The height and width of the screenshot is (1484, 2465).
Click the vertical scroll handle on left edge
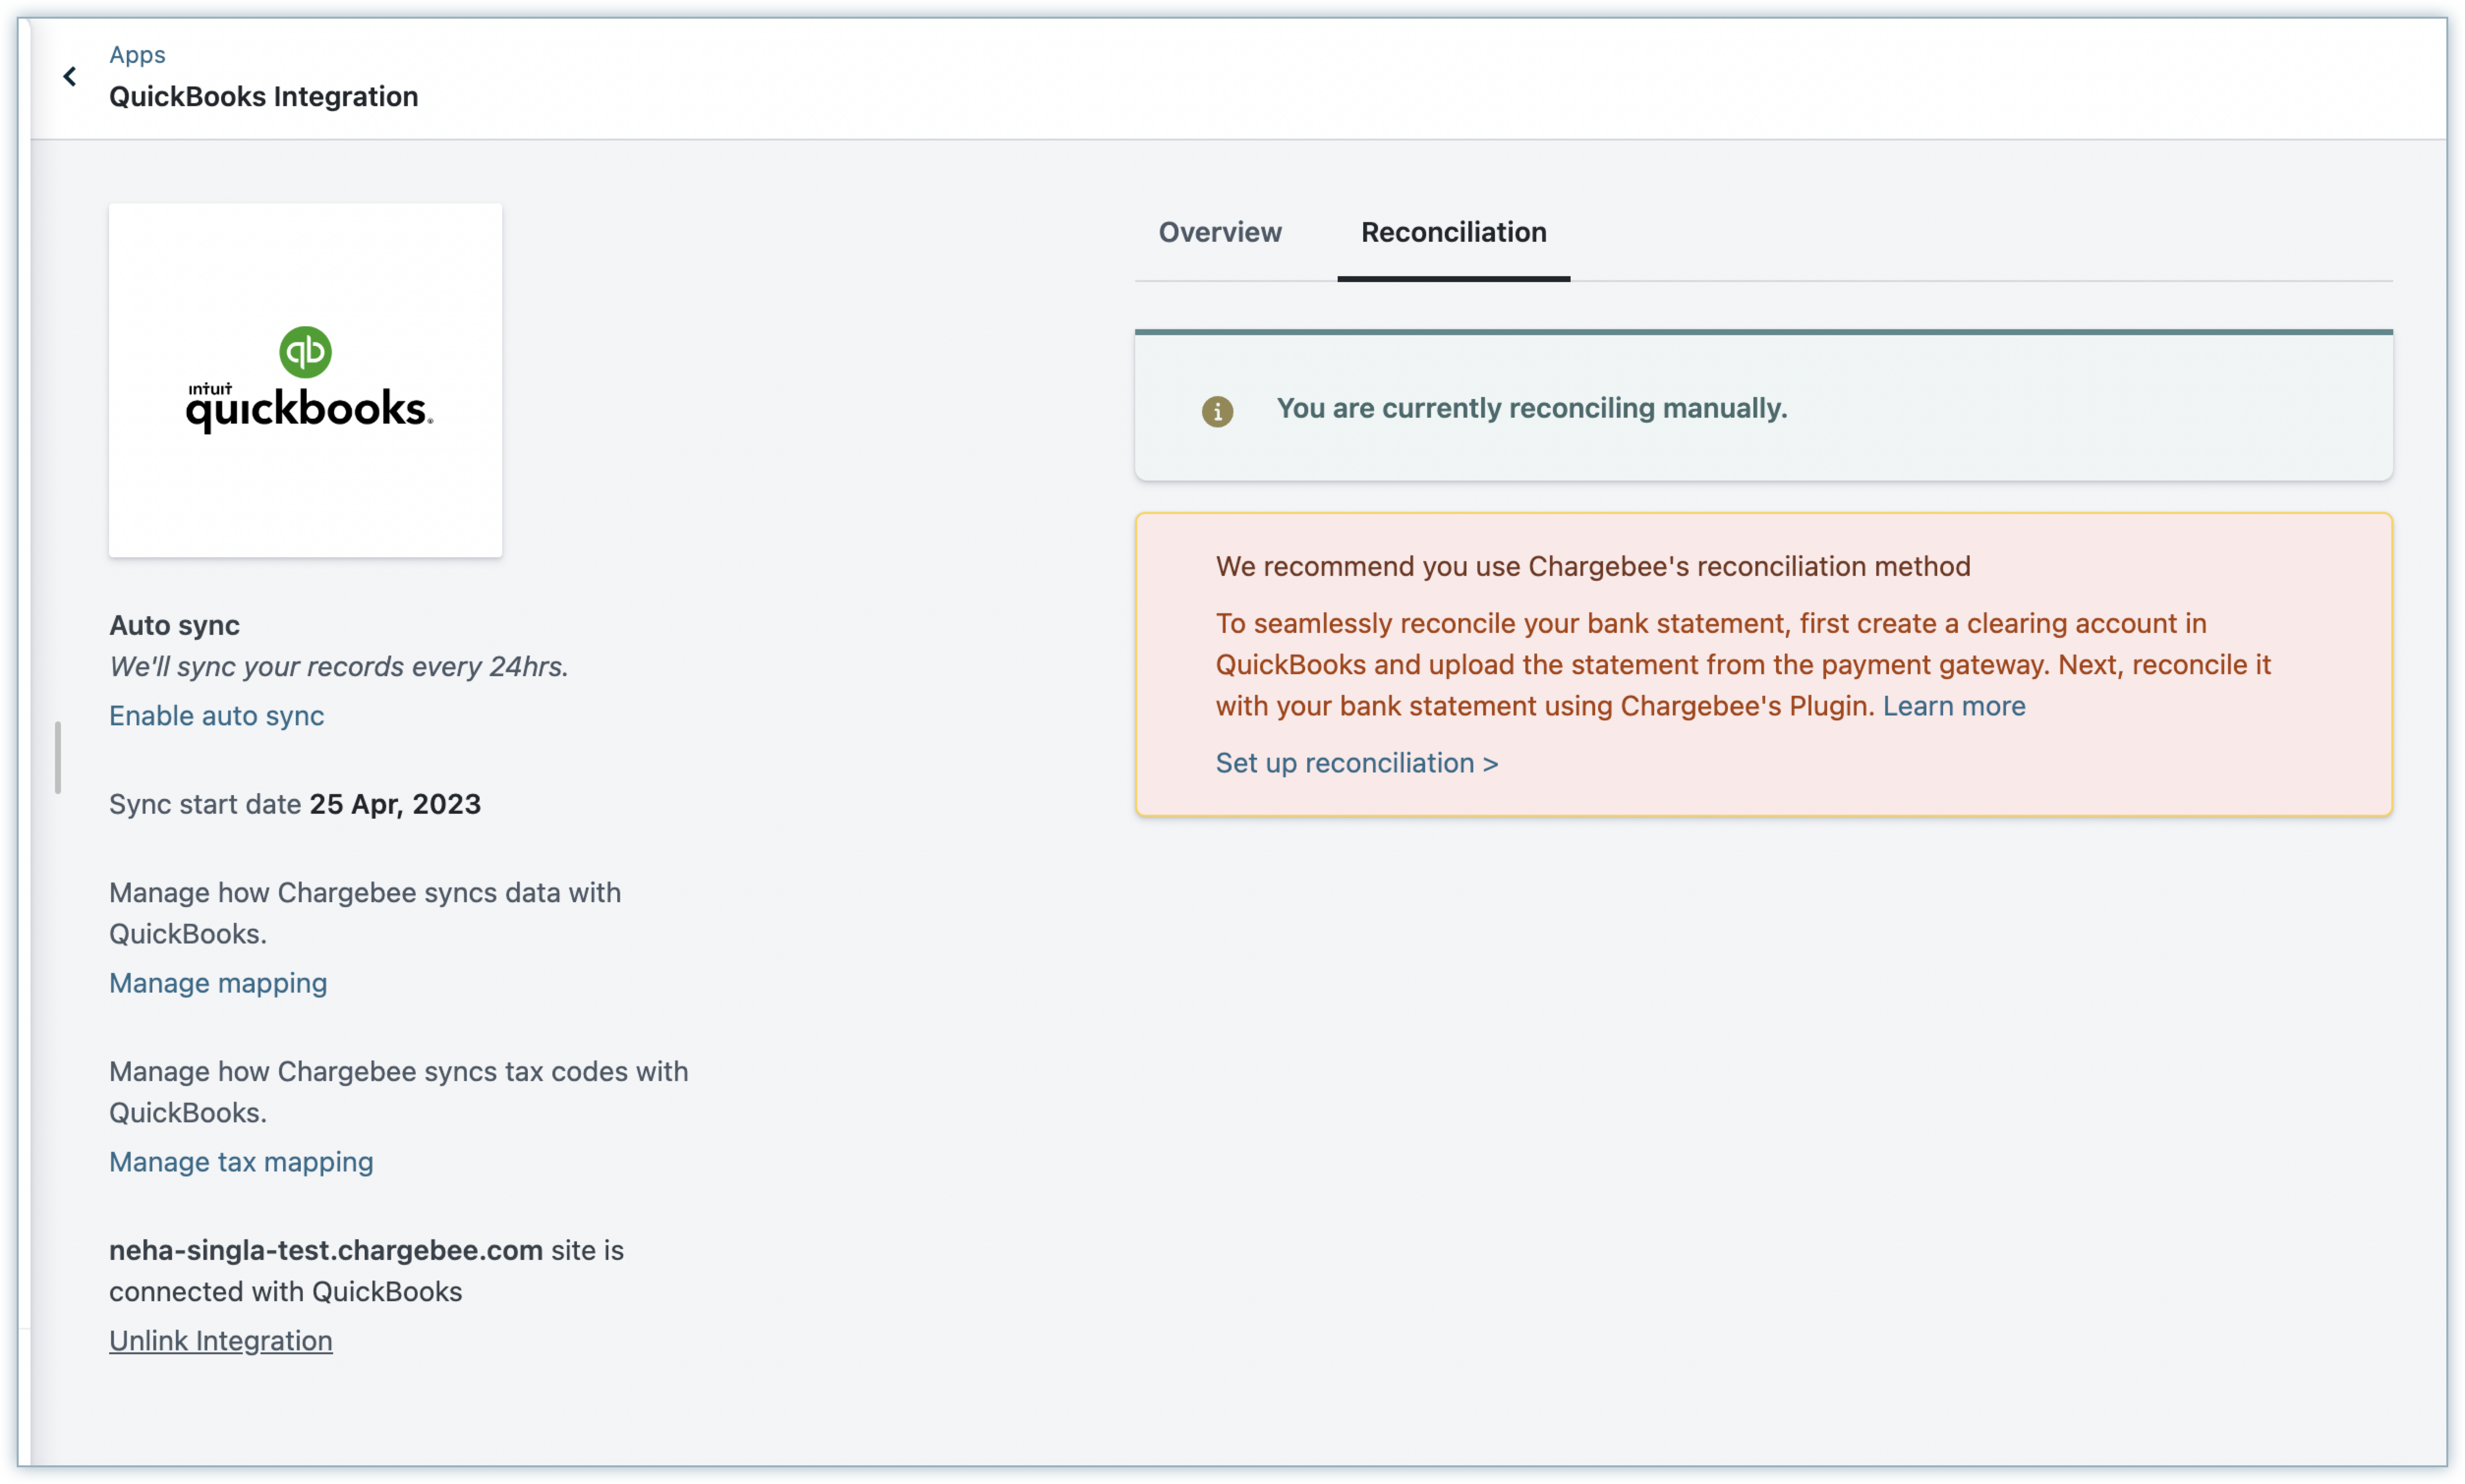click(x=58, y=757)
